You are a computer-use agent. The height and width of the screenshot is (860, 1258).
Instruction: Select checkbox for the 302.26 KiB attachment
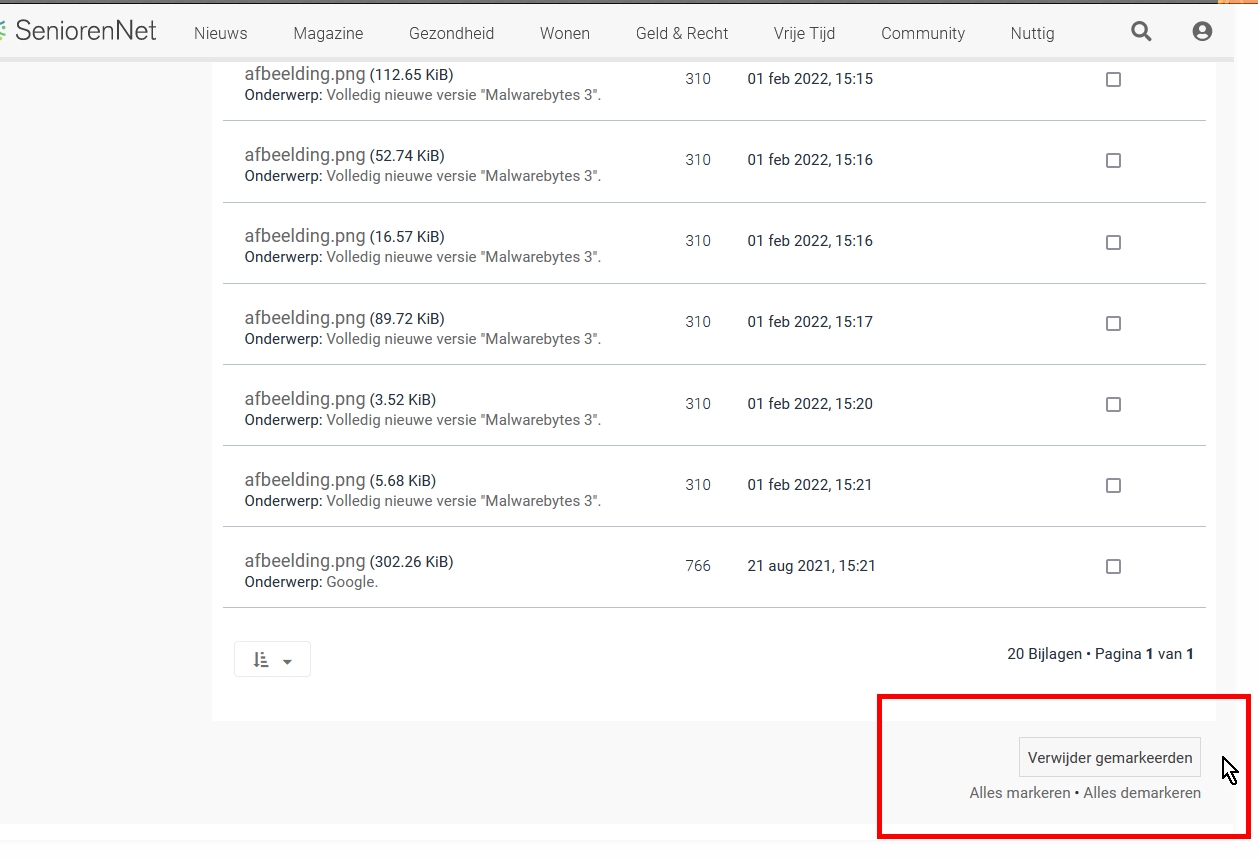pyautogui.click(x=1113, y=567)
